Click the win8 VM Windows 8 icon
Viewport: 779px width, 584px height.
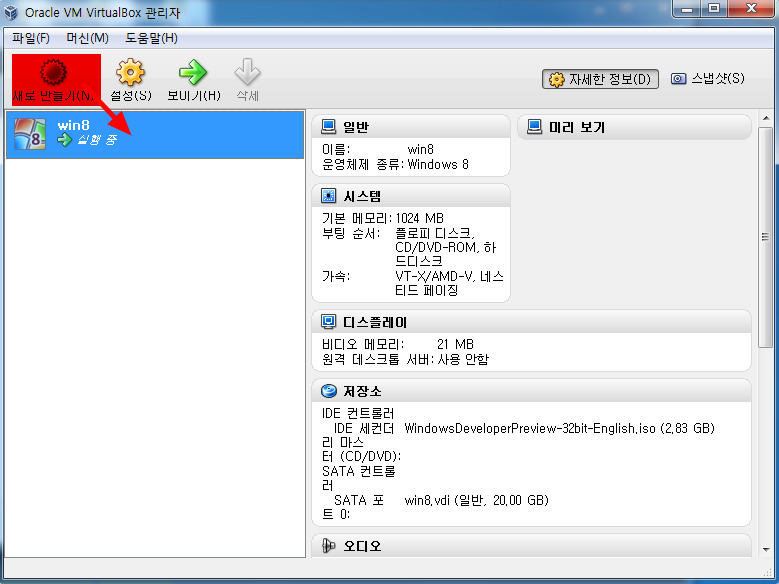(29, 134)
